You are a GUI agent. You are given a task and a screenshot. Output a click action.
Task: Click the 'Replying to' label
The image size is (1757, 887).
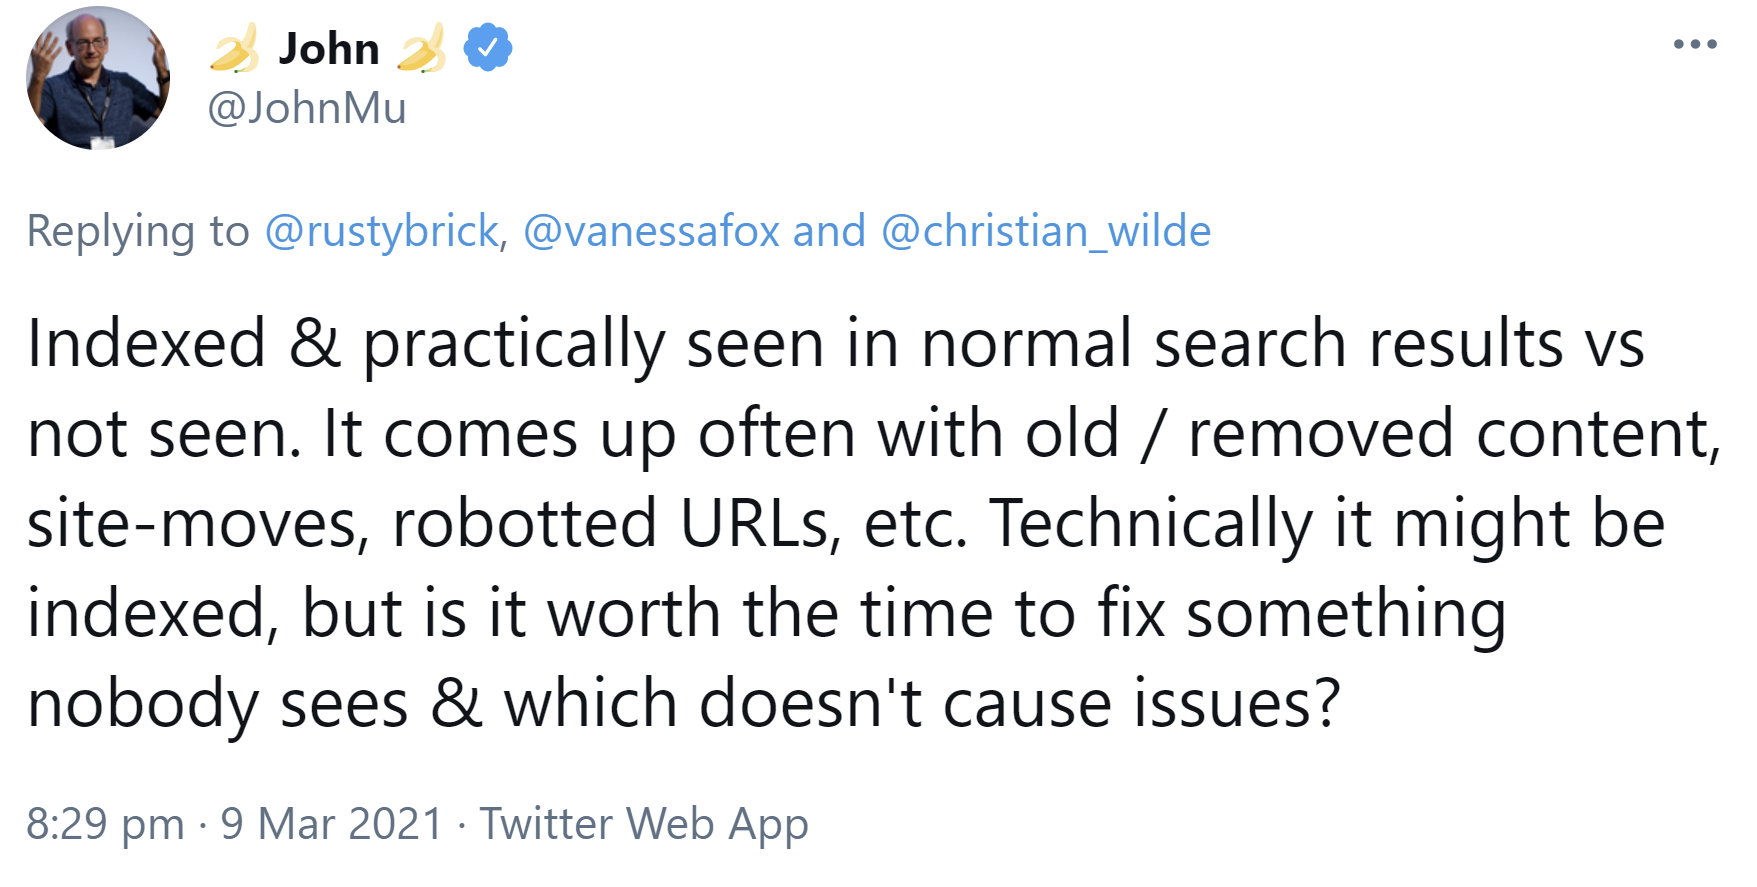[137, 231]
